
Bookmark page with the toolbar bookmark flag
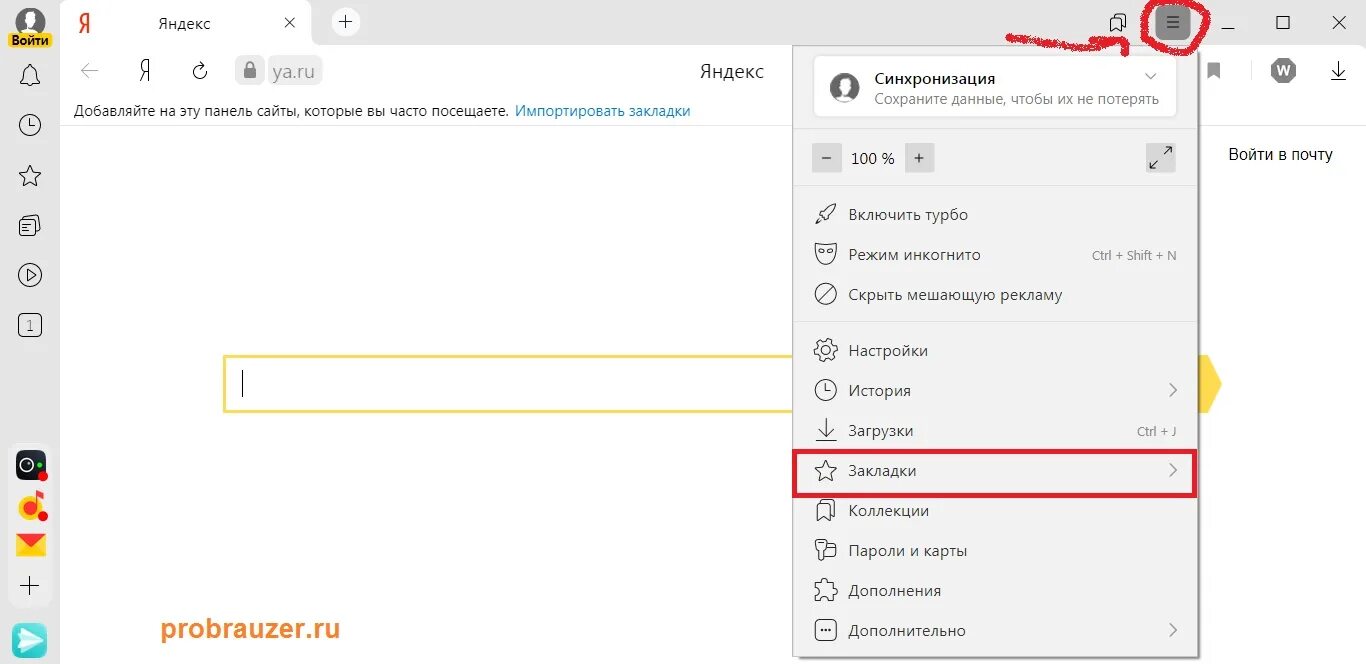pos(1214,70)
